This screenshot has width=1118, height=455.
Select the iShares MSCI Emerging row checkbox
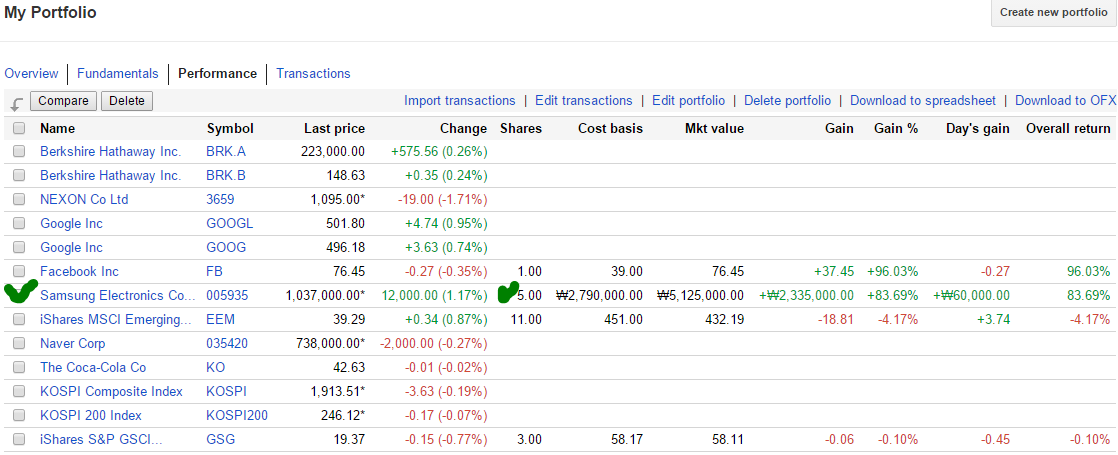(x=19, y=319)
